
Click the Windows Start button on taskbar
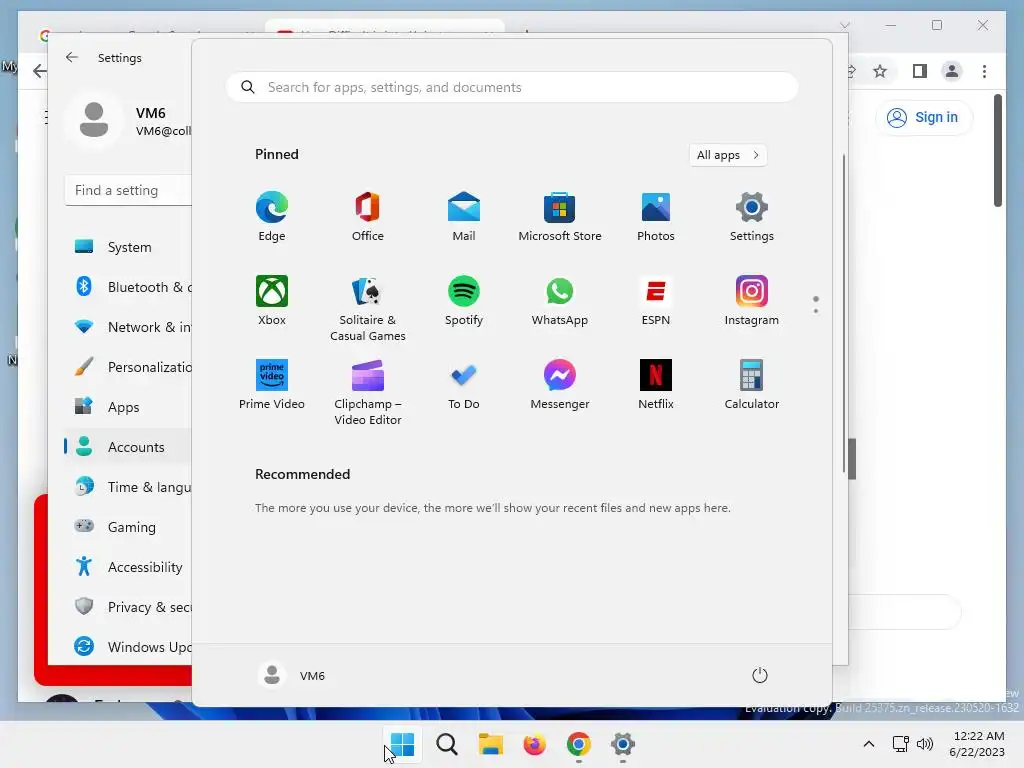tap(402, 744)
